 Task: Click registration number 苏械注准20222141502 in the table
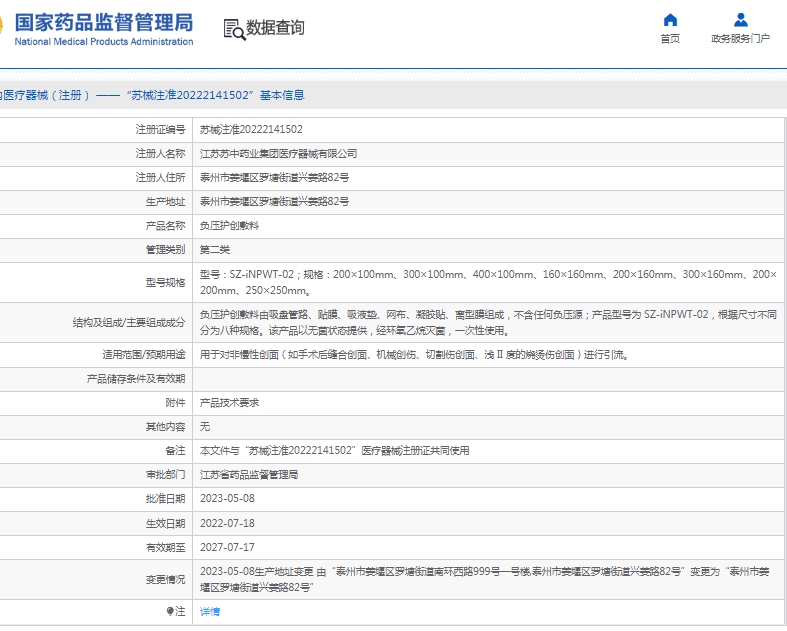(251, 129)
